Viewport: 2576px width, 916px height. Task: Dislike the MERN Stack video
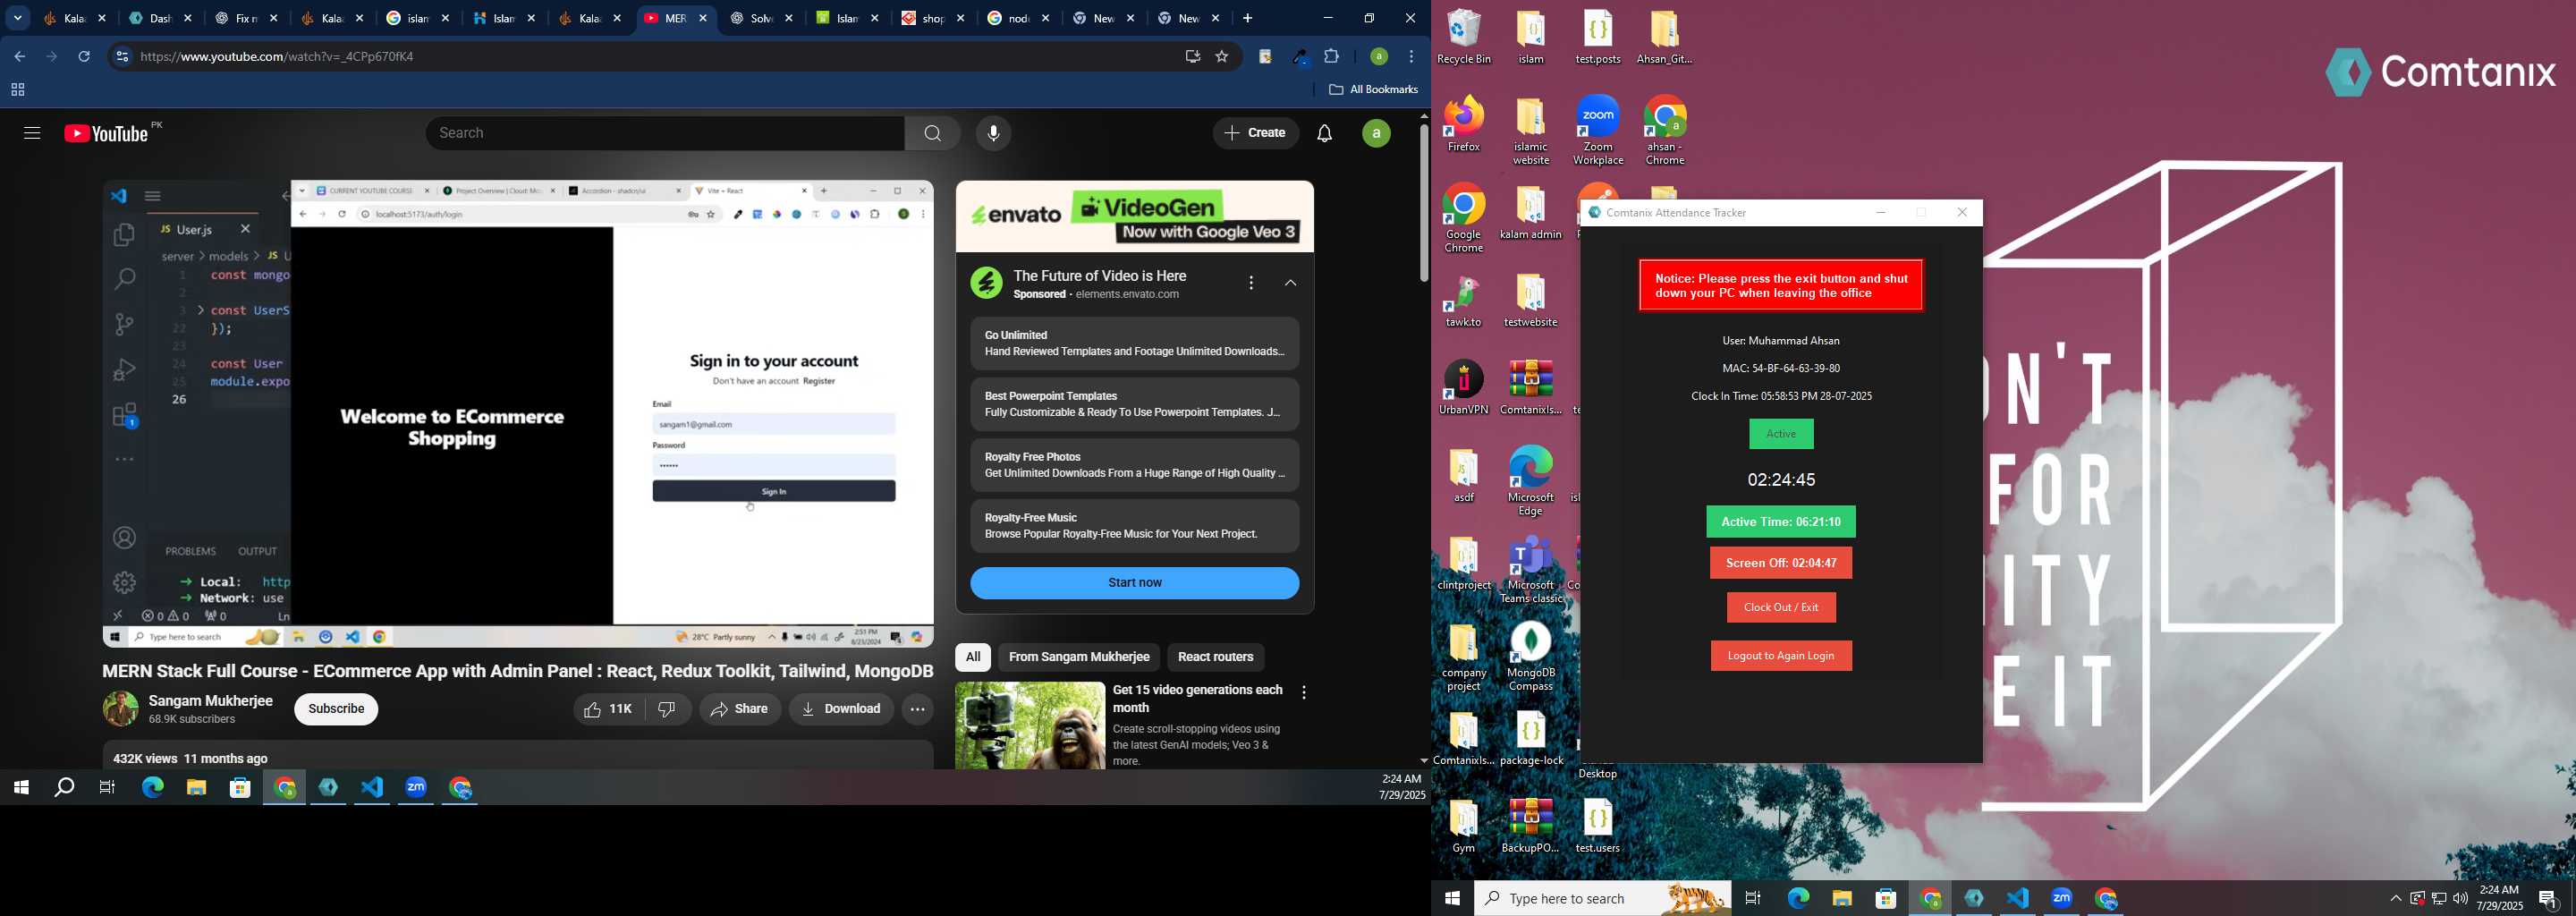click(668, 709)
